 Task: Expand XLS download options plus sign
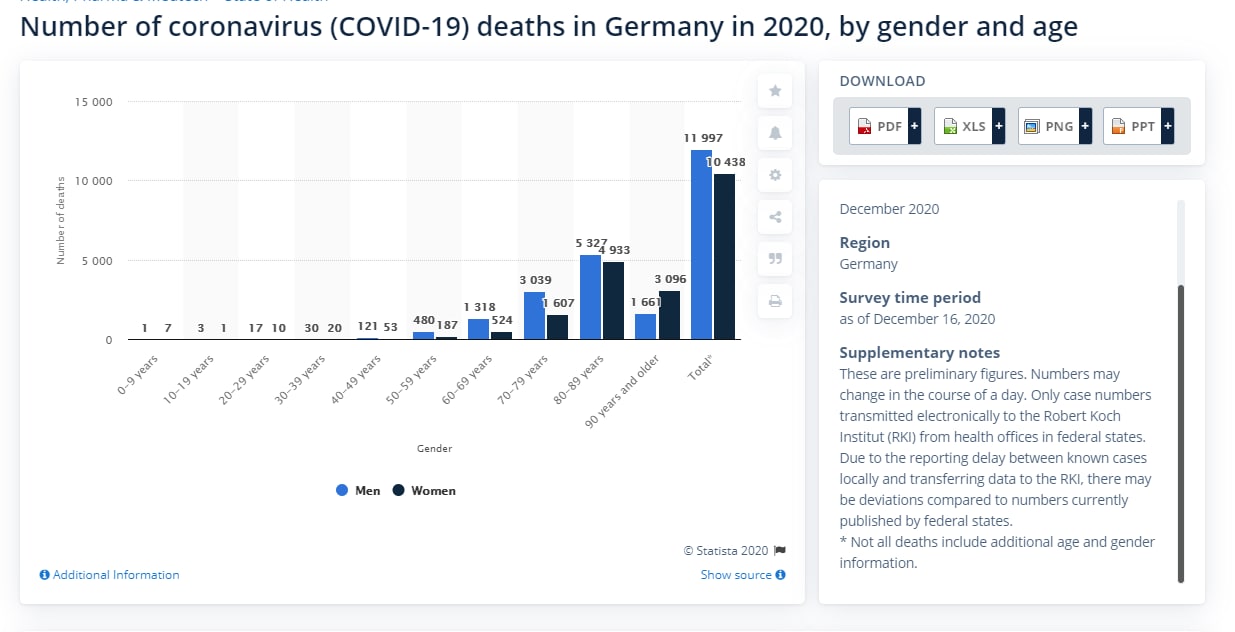click(998, 126)
